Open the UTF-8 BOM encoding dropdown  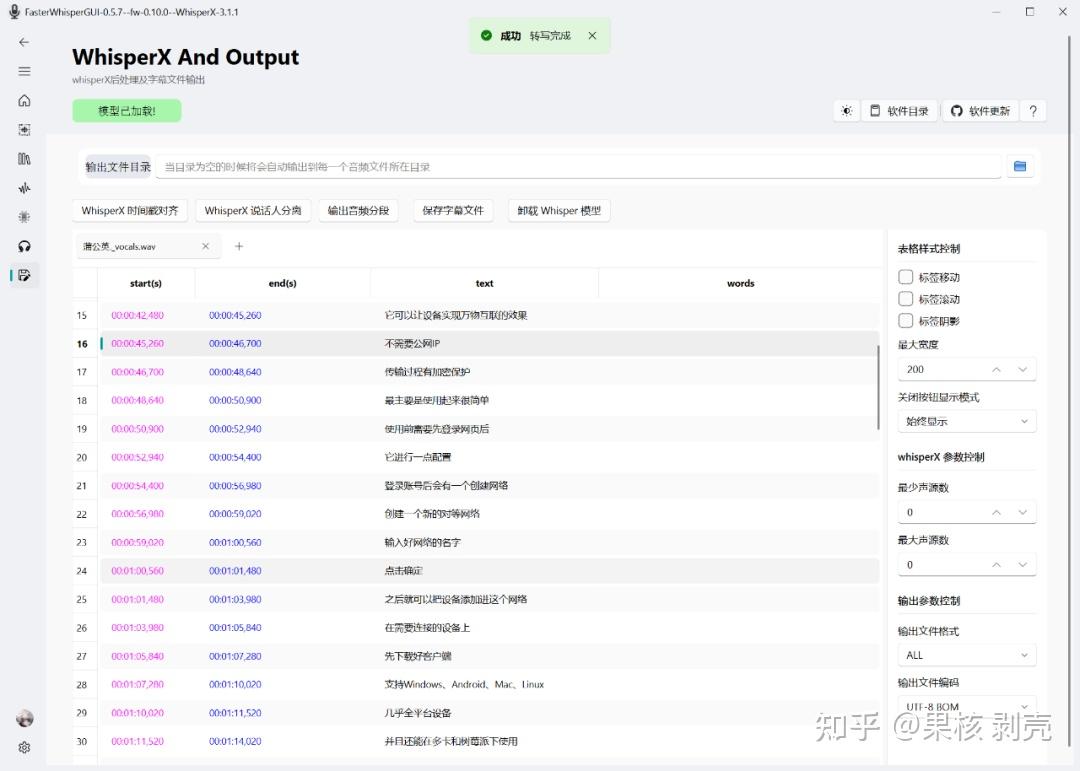point(966,706)
